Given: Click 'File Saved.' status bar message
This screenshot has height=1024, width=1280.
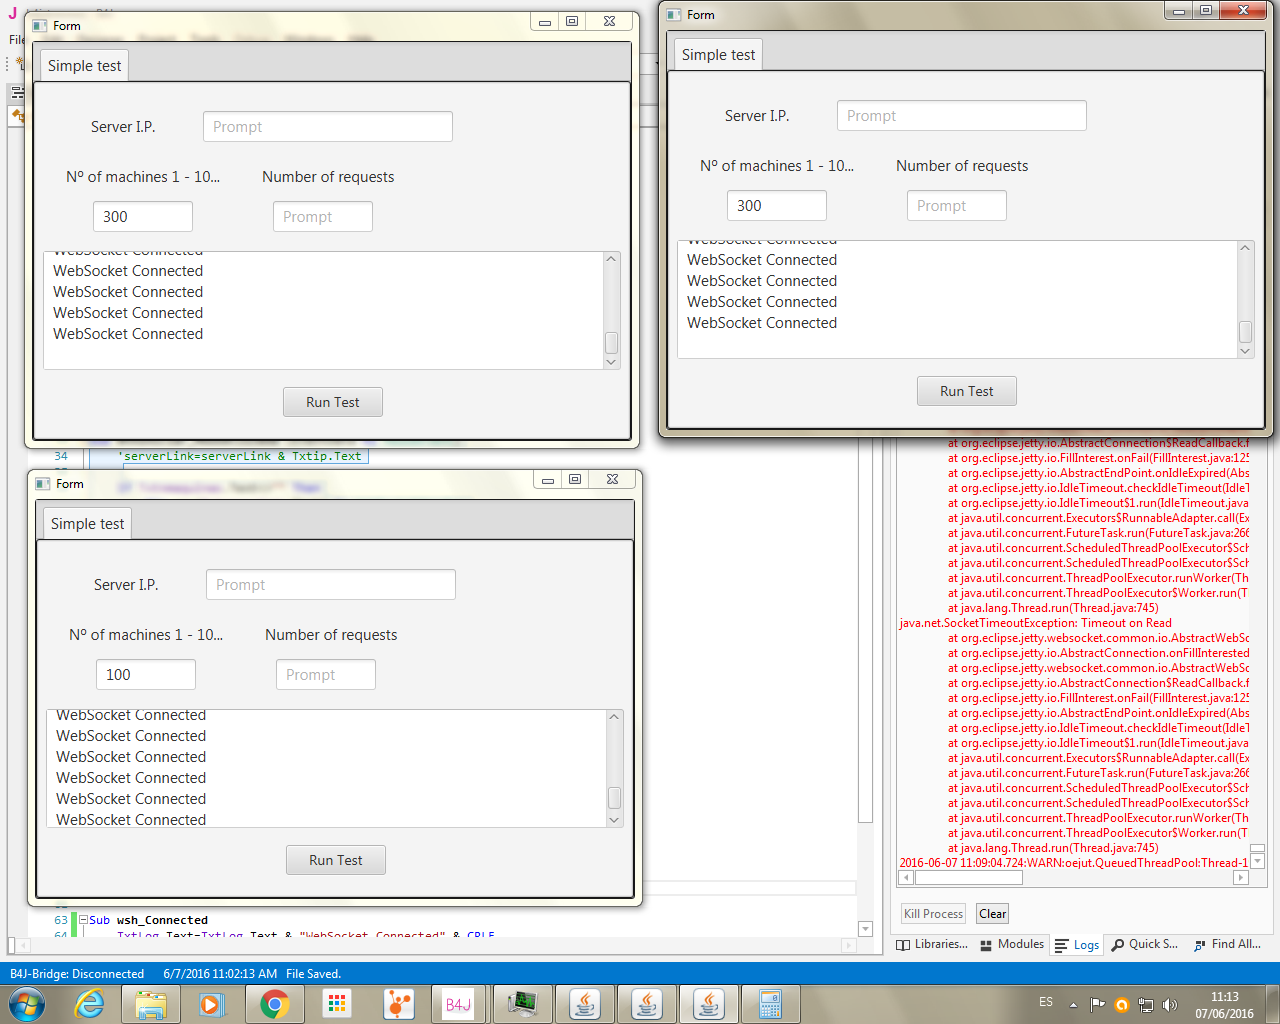Looking at the screenshot, I should [x=314, y=974].
